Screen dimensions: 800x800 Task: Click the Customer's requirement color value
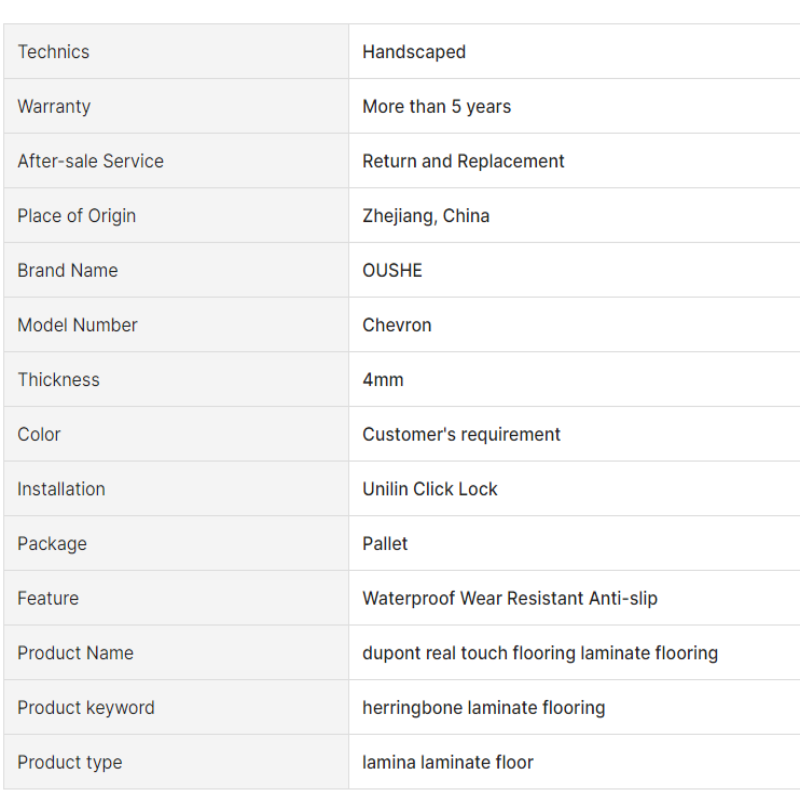tap(461, 434)
